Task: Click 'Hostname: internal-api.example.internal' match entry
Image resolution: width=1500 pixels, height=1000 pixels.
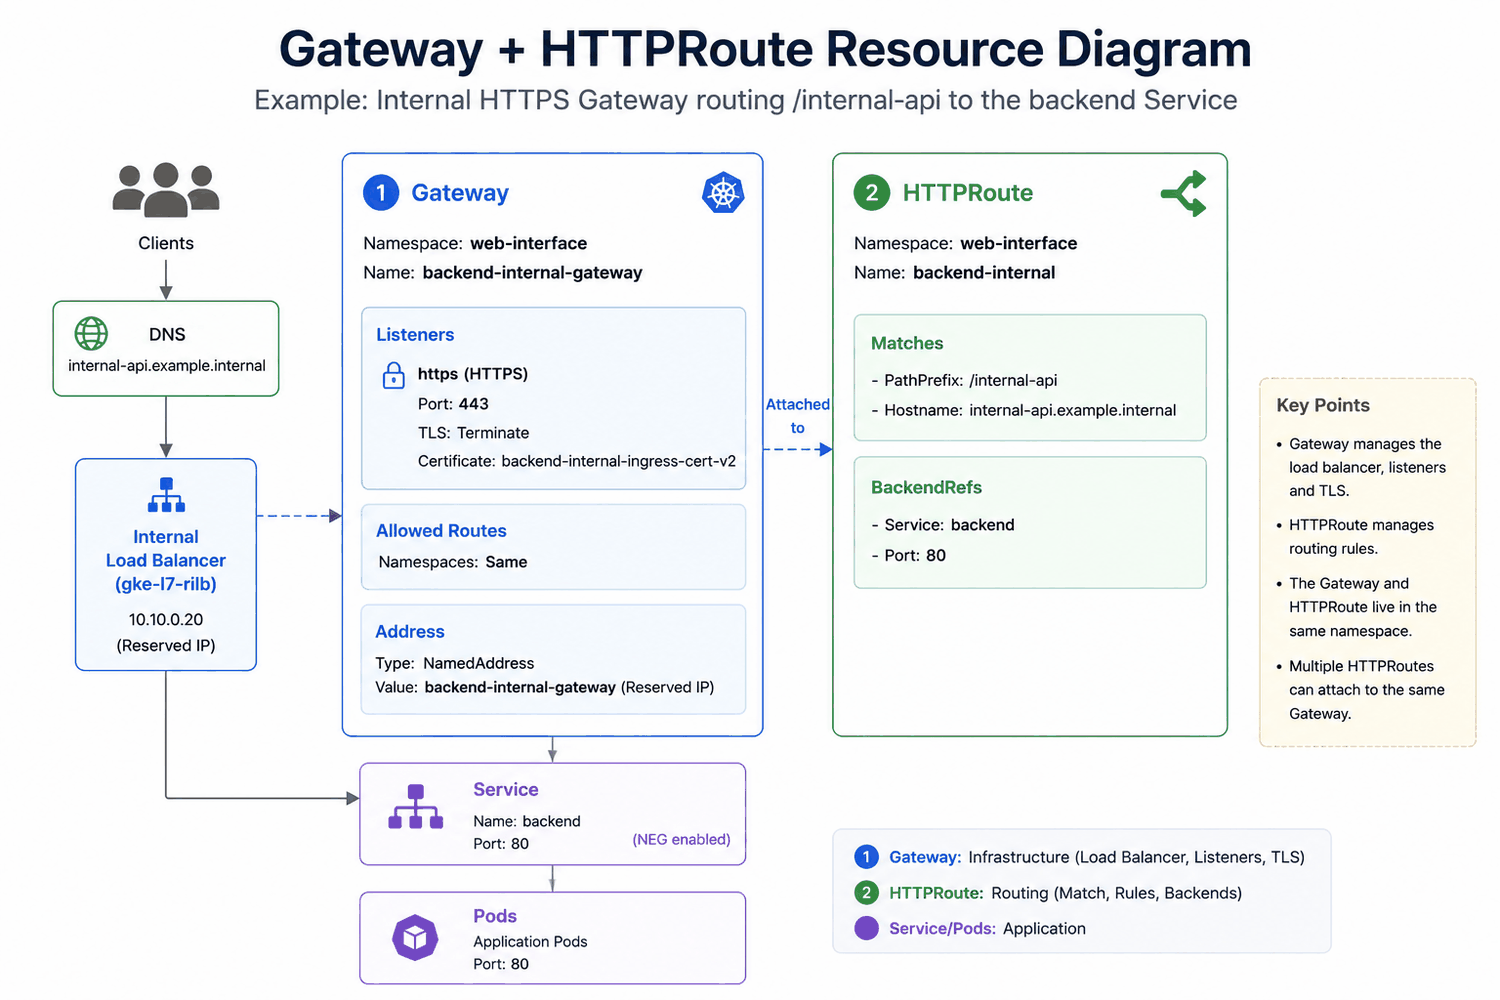Action: [x=1024, y=410]
